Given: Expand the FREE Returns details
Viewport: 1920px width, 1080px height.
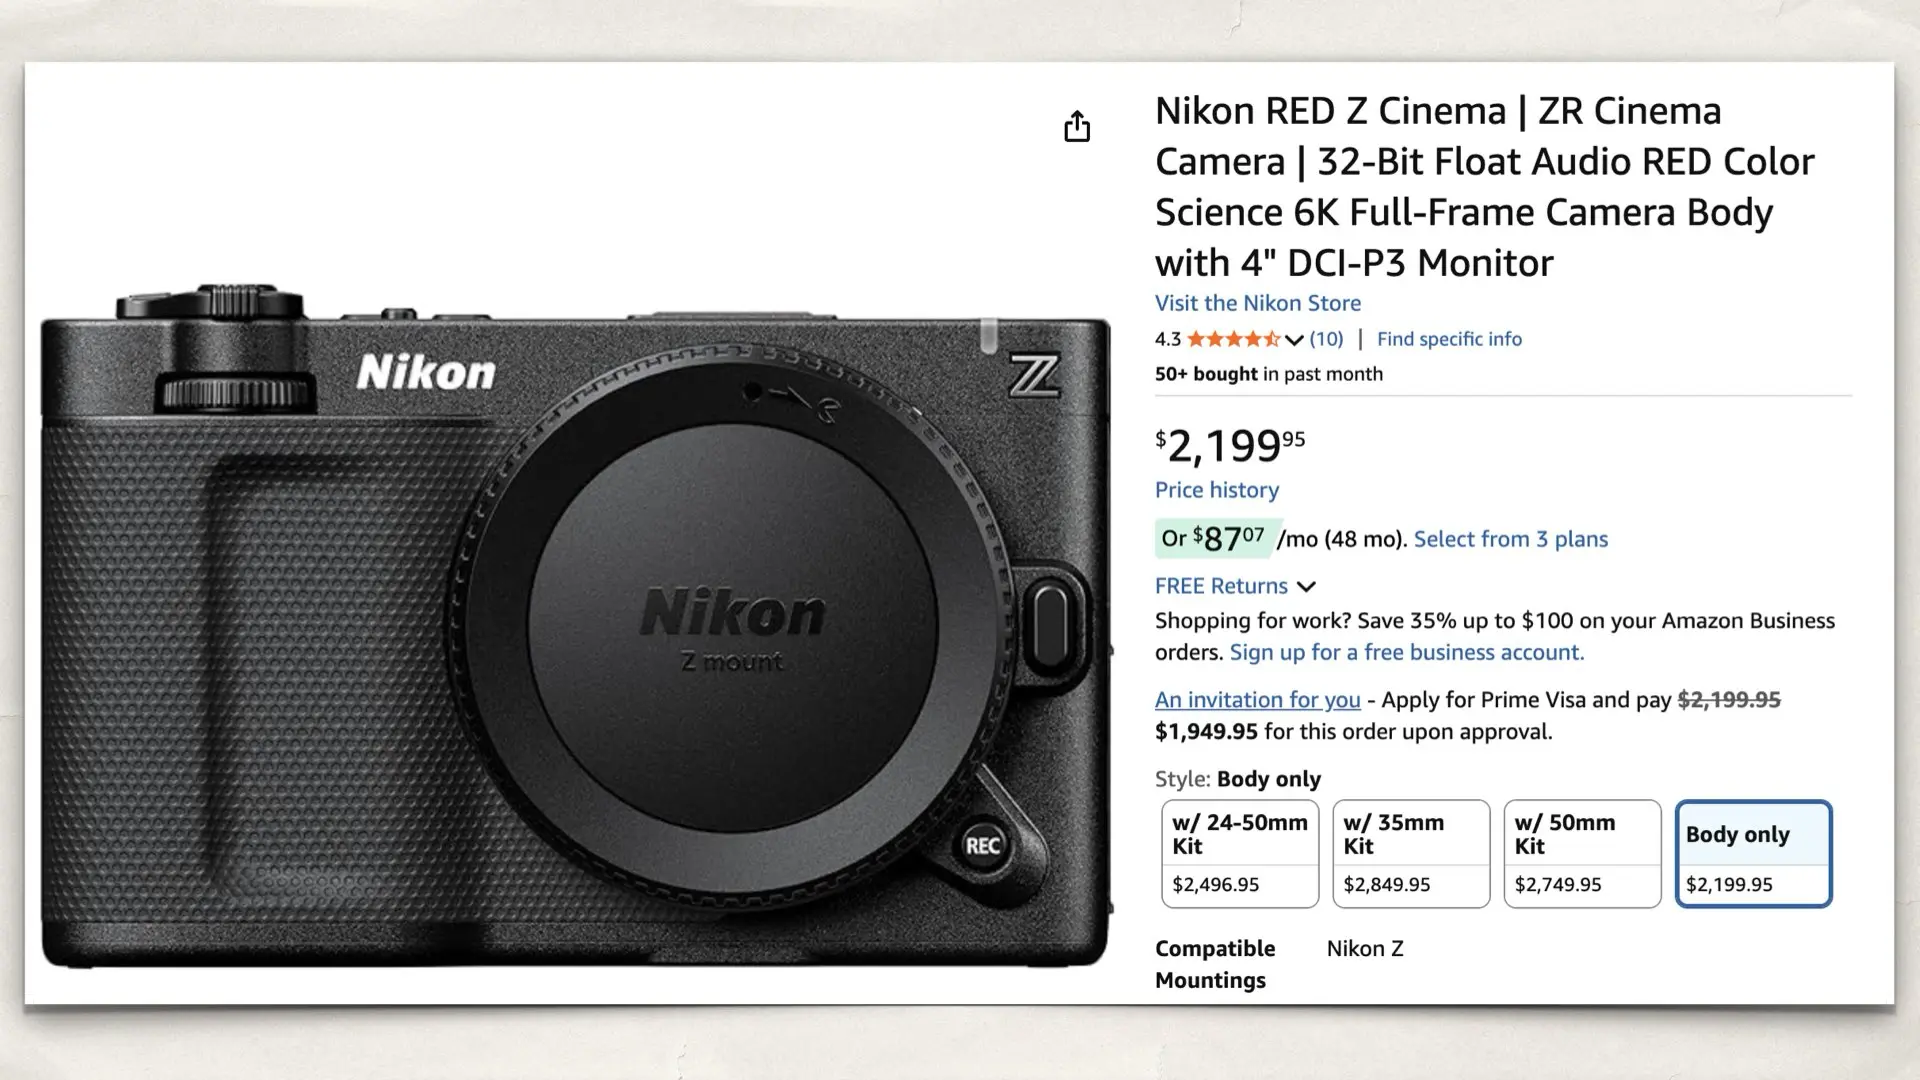Looking at the screenshot, I should point(1307,587).
